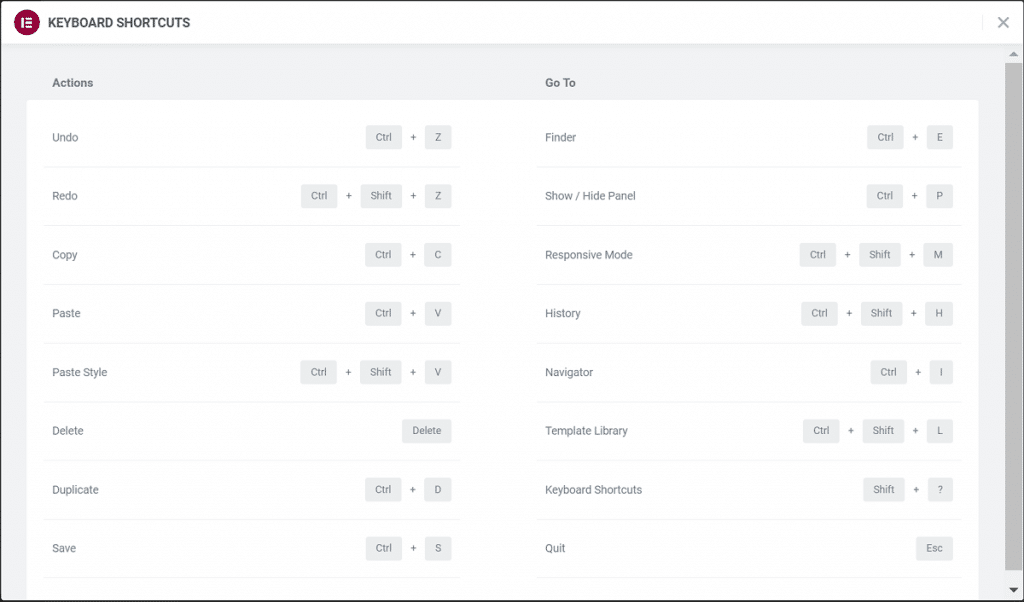Click the S key in Save row
Image resolution: width=1024 pixels, height=602 pixels.
438,548
